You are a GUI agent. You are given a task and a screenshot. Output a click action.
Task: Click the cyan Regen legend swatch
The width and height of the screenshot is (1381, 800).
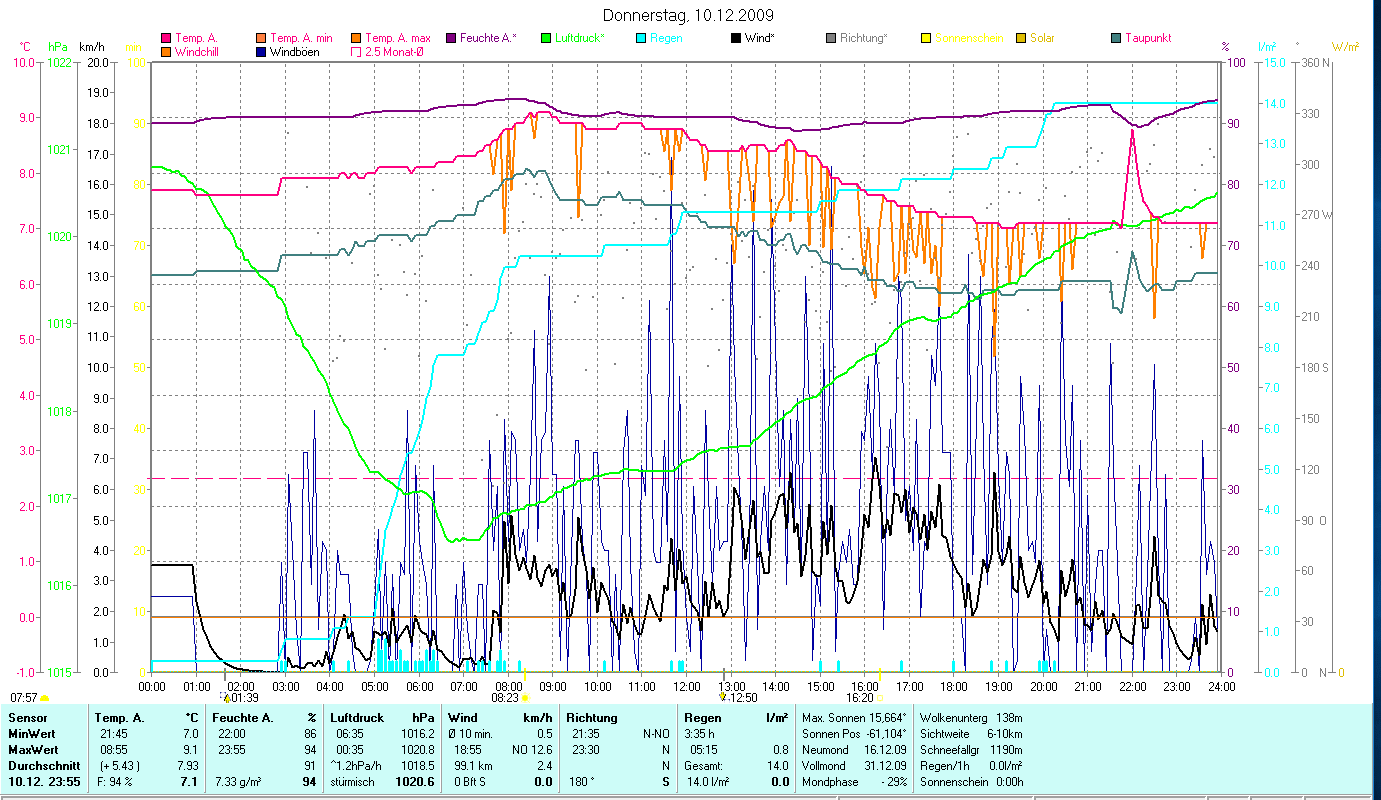tap(641, 38)
